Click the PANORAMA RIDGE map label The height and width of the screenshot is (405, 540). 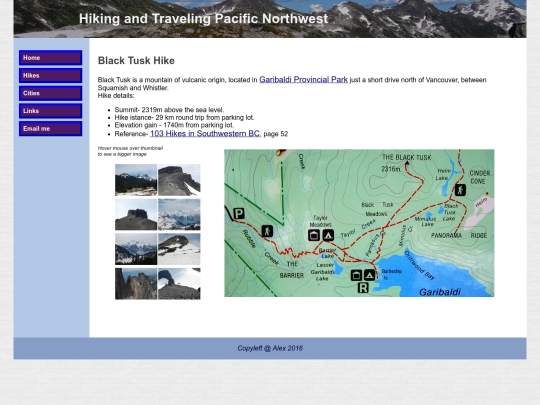pos(459,236)
